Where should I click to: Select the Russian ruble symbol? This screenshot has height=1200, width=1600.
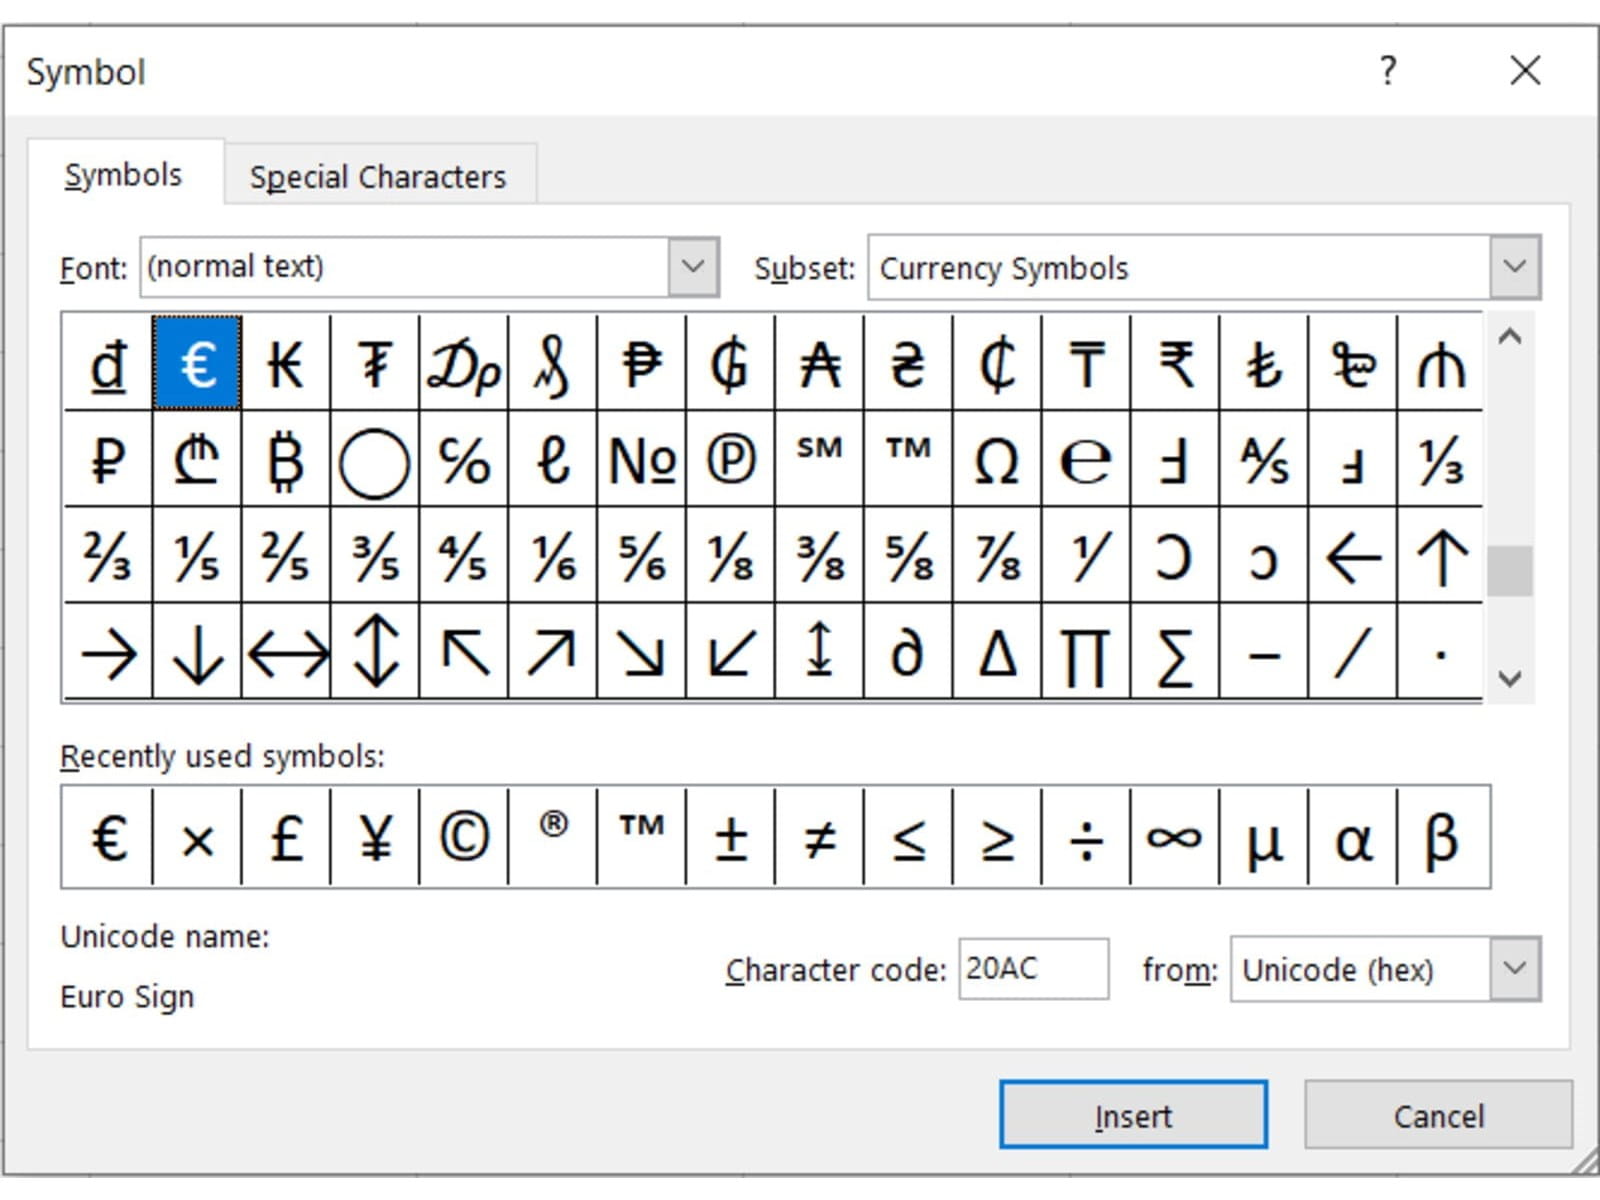click(x=108, y=461)
